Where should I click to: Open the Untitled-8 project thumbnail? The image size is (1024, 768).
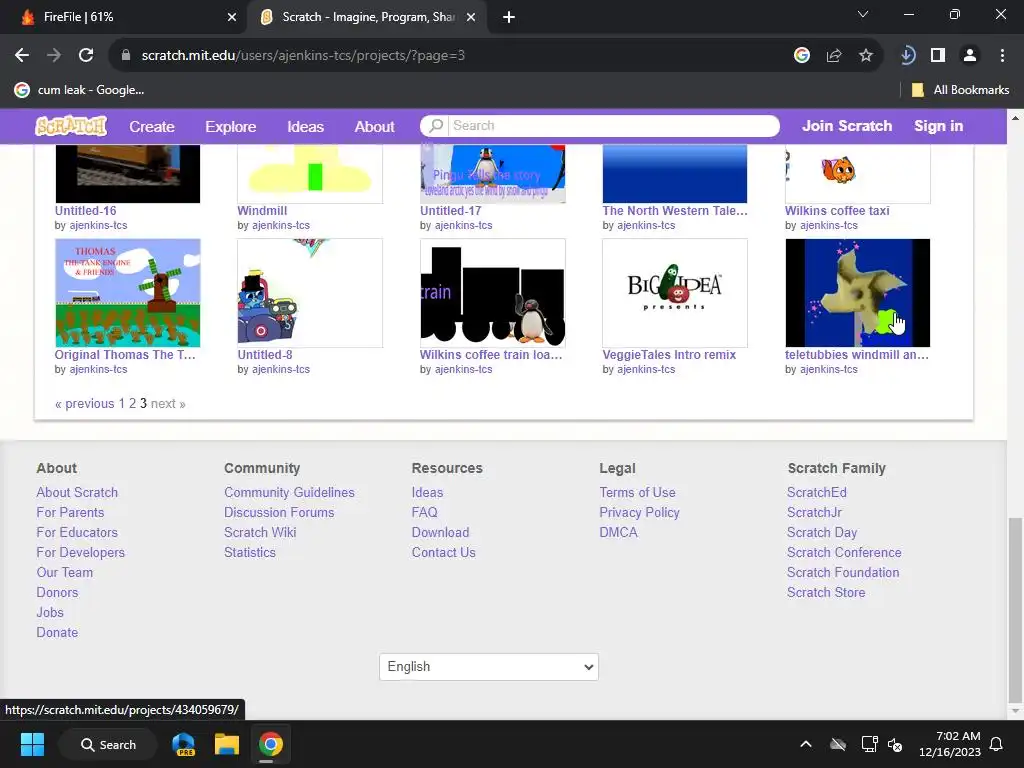pos(310,293)
